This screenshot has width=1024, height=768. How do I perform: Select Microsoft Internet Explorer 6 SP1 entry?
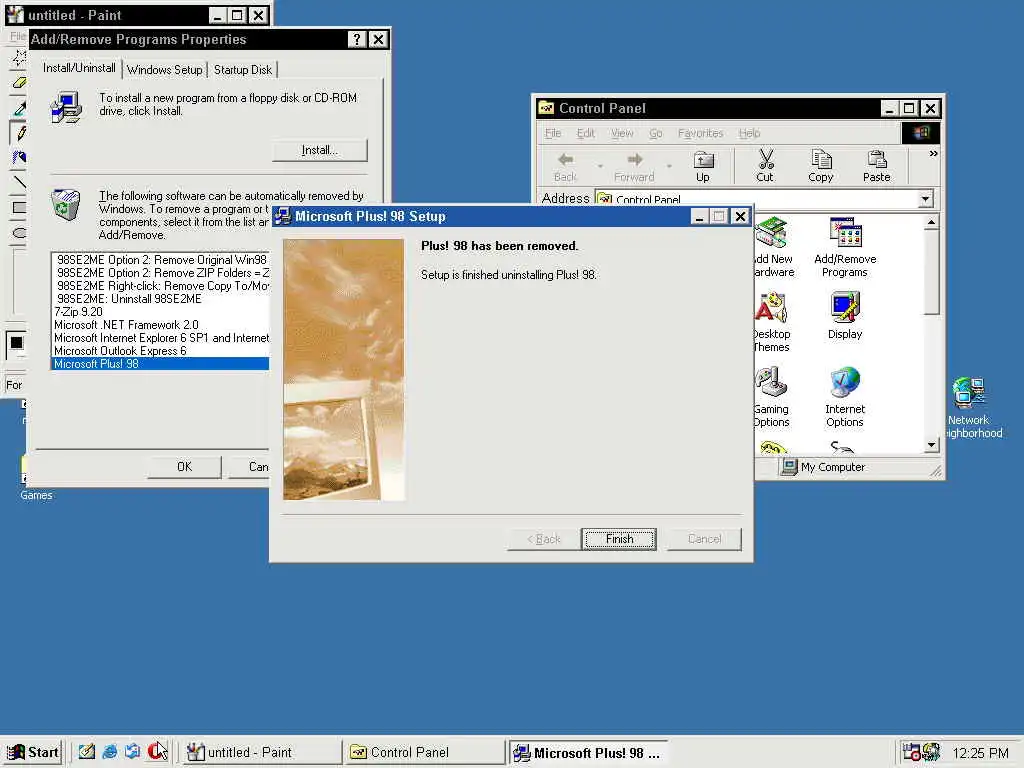[160, 338]
